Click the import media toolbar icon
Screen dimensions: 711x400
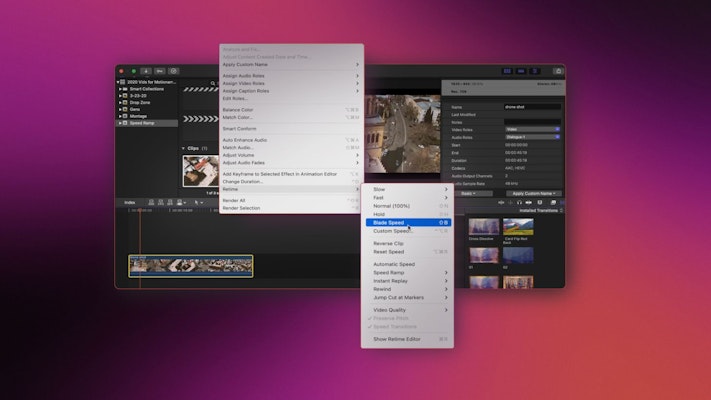coord(146,71)
